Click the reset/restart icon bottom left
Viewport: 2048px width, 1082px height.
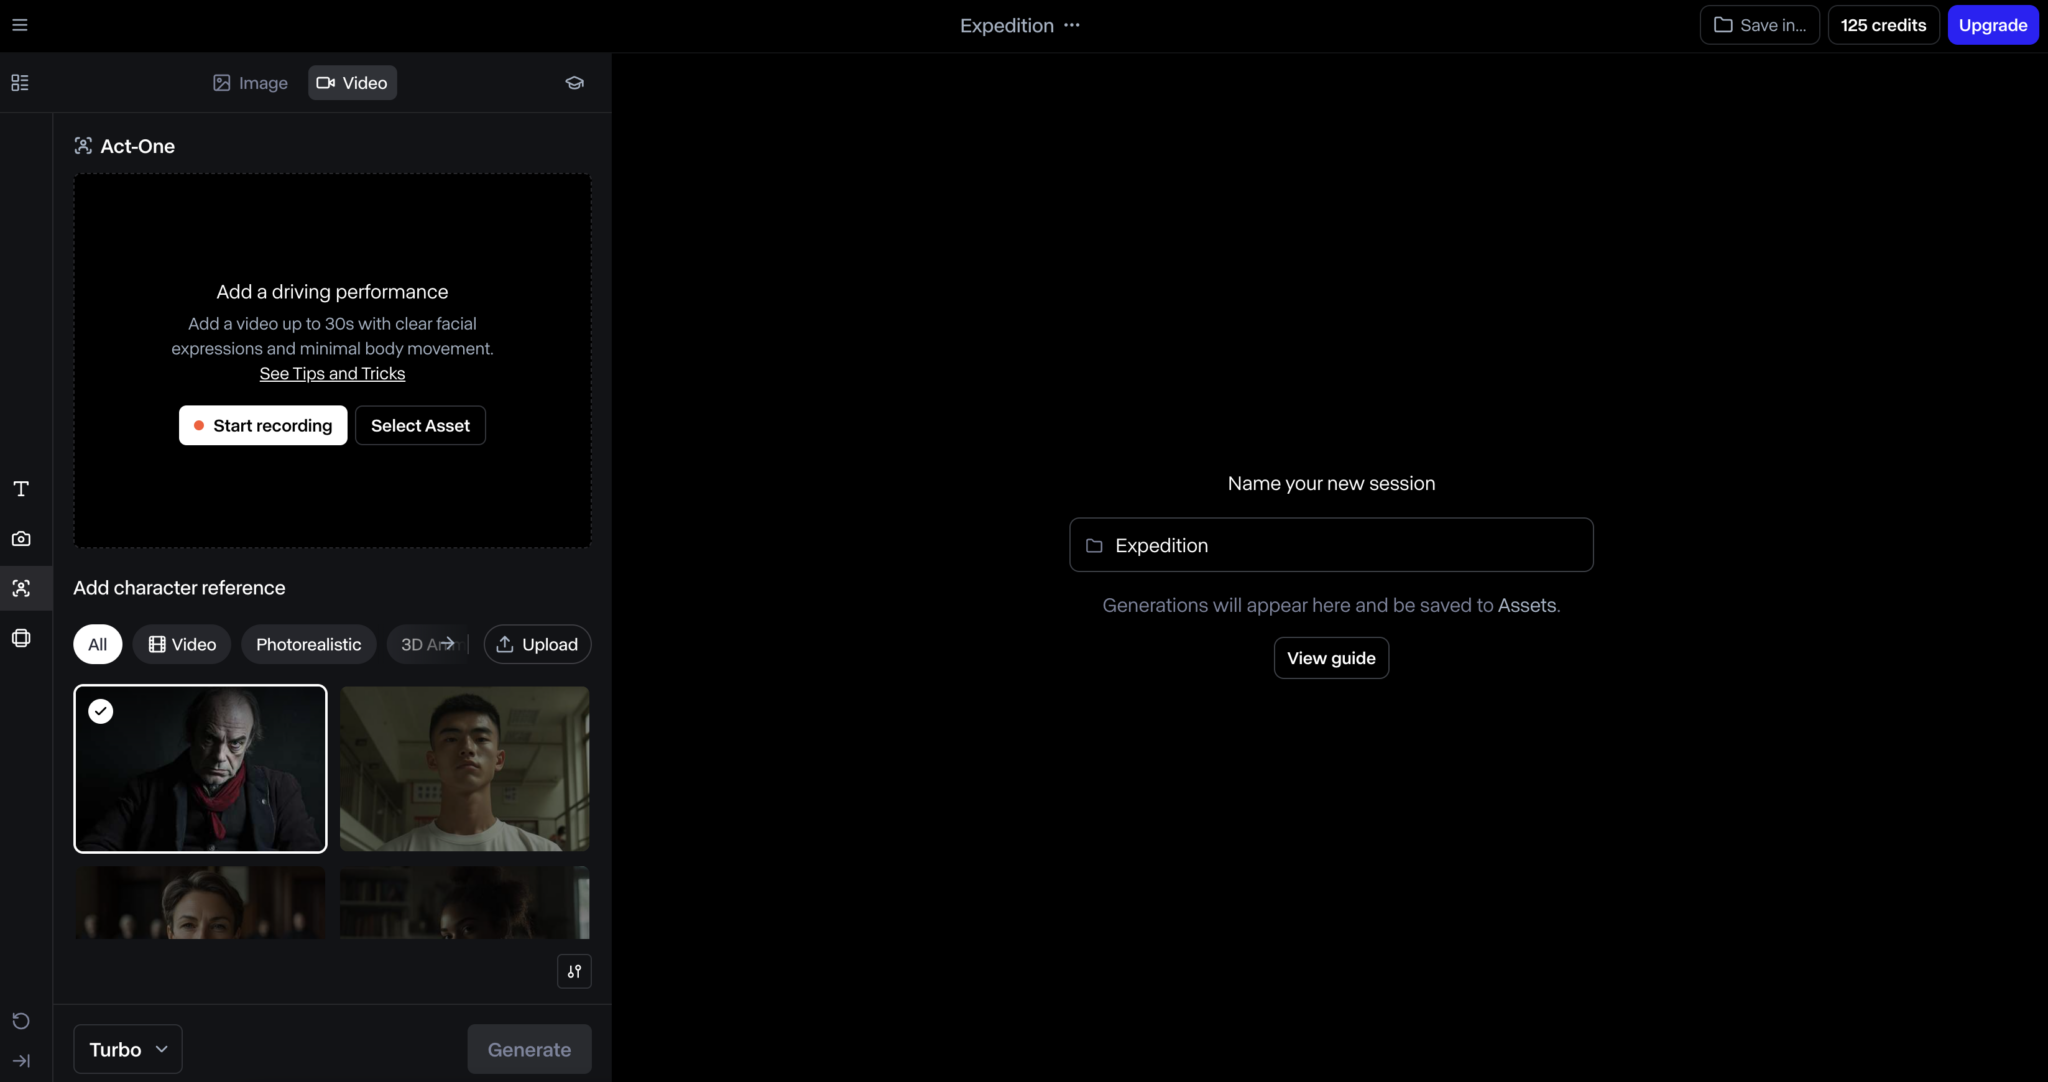pos(20,1020)
